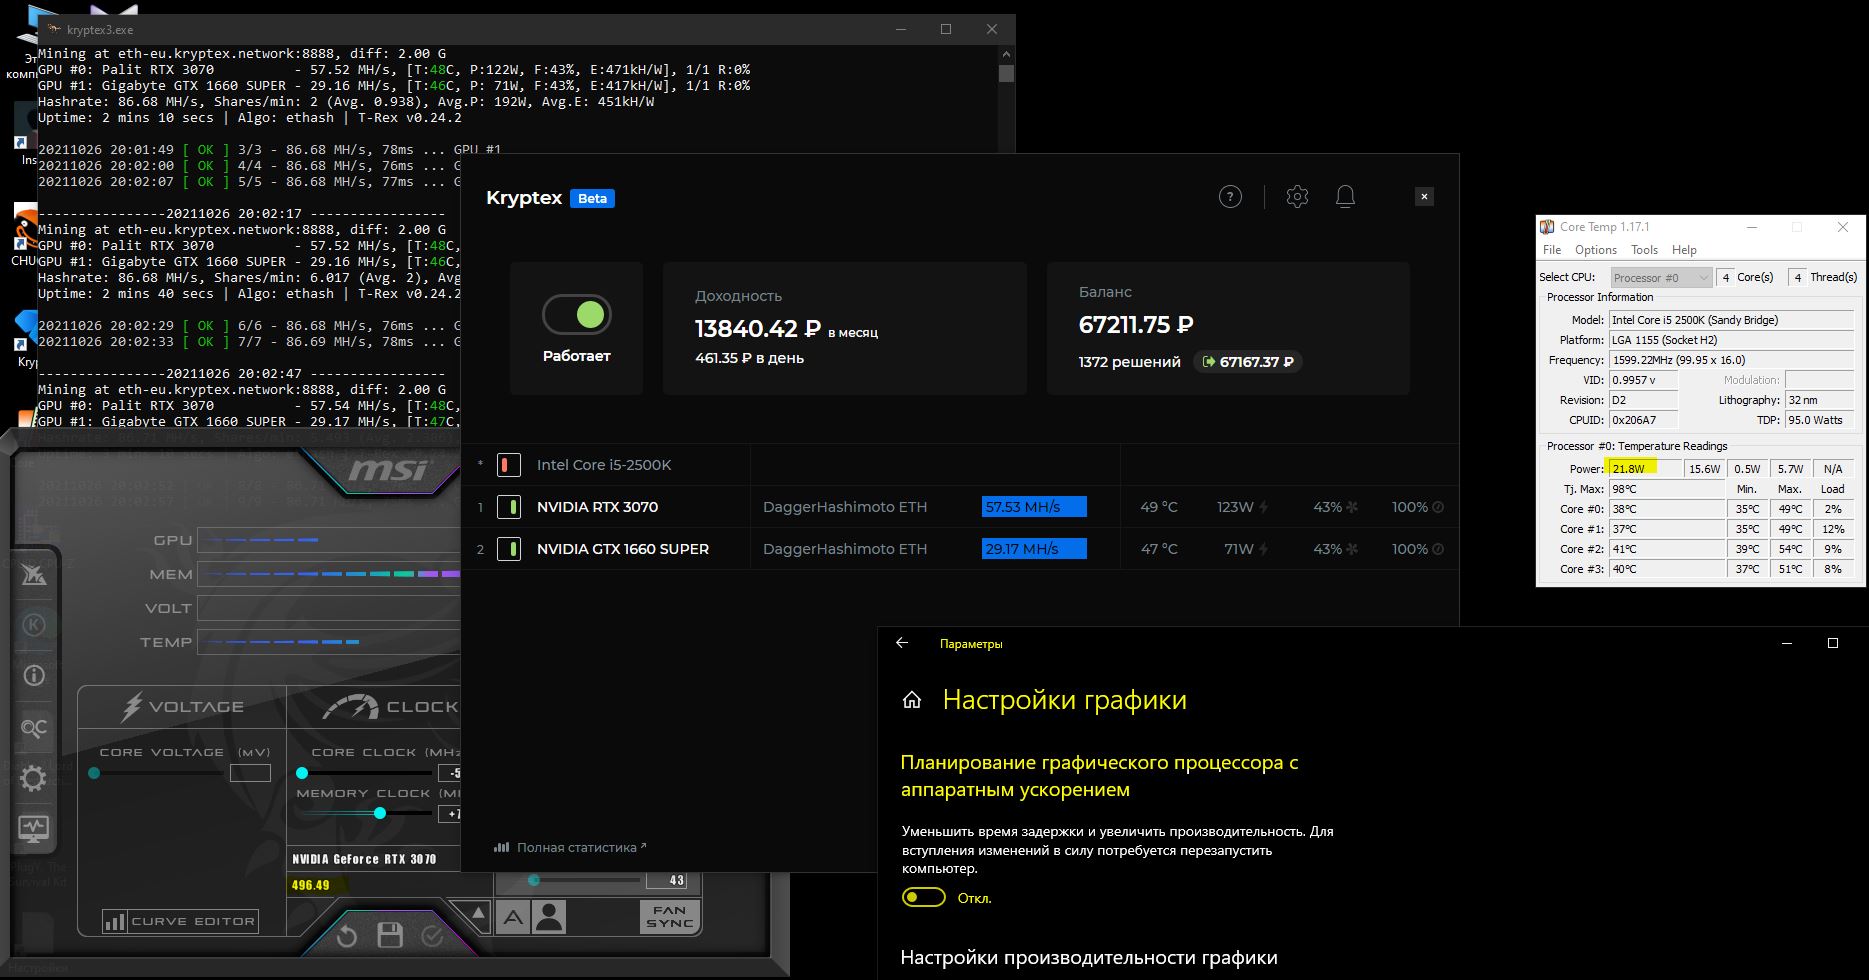Viewport: 1869px width, 980px height.
Task: Click the bar chart icon beside Полная статистика
Action: click(502, 847)
